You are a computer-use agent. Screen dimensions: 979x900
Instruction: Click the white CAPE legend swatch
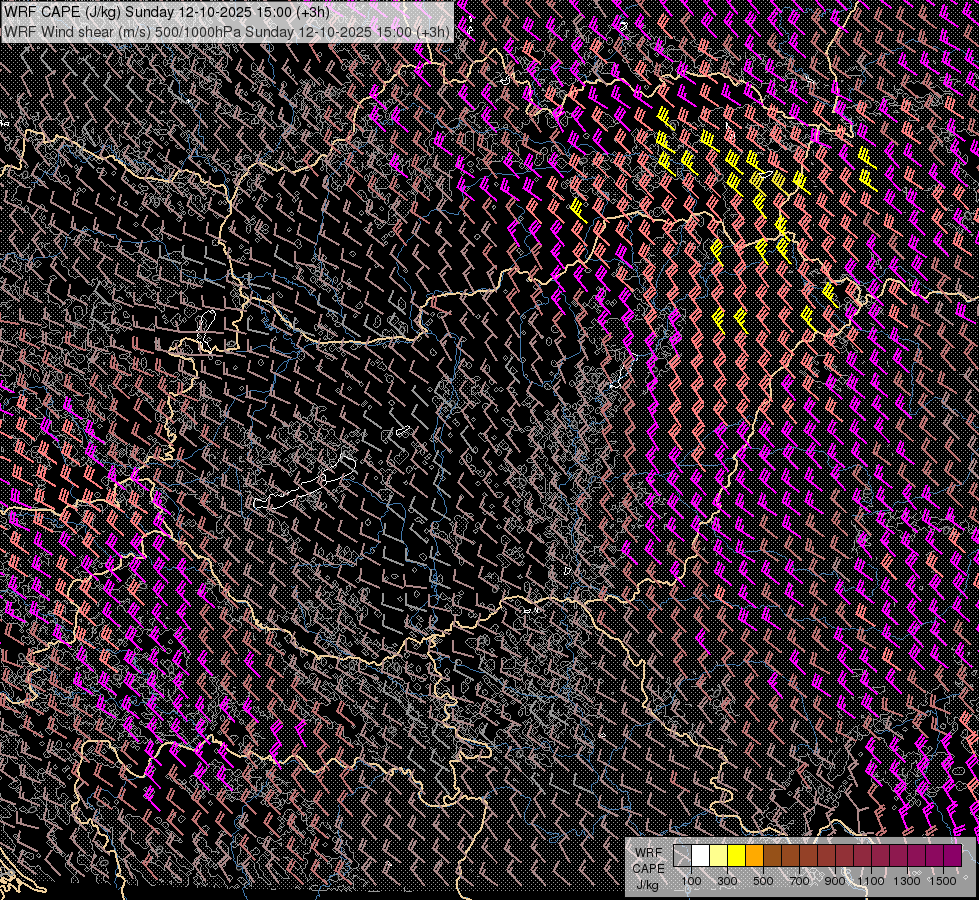point(700,855)
